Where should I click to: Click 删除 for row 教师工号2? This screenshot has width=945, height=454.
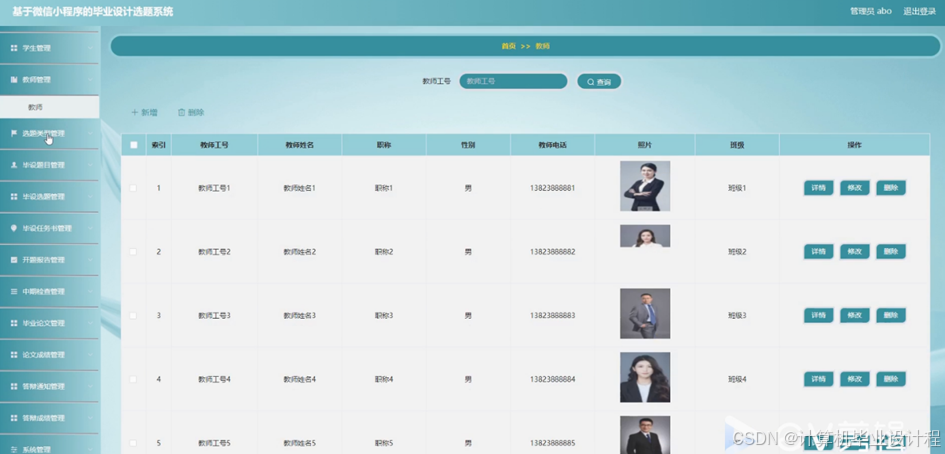tap(891, 252)
